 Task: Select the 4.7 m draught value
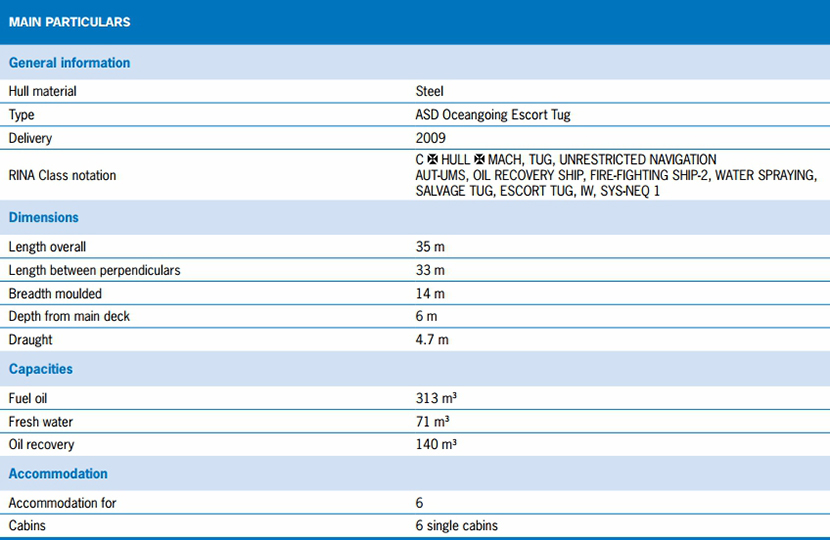coord(432,340)
